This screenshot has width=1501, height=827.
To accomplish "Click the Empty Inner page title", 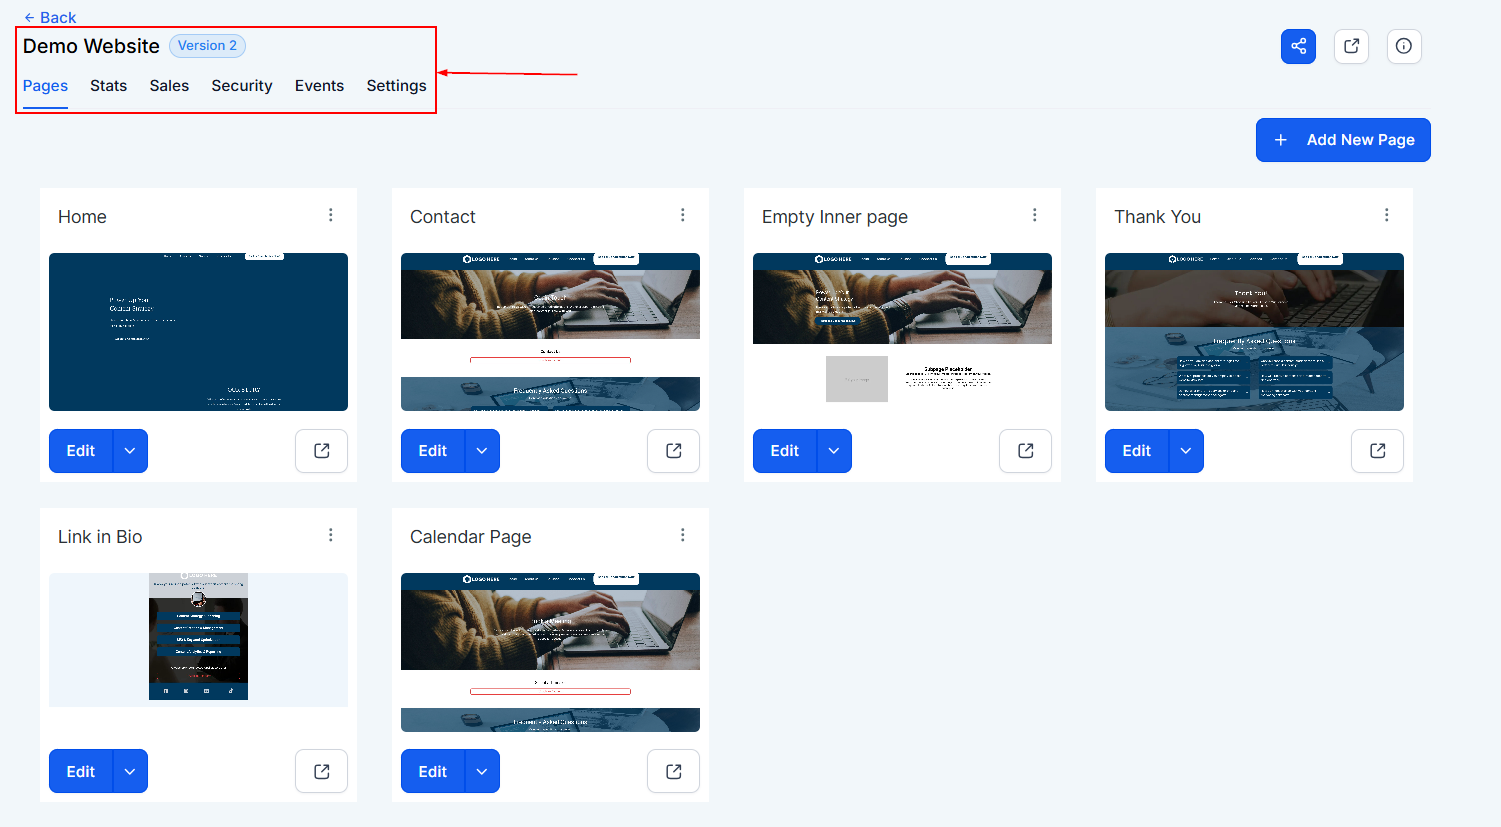I will coord(835,217).
